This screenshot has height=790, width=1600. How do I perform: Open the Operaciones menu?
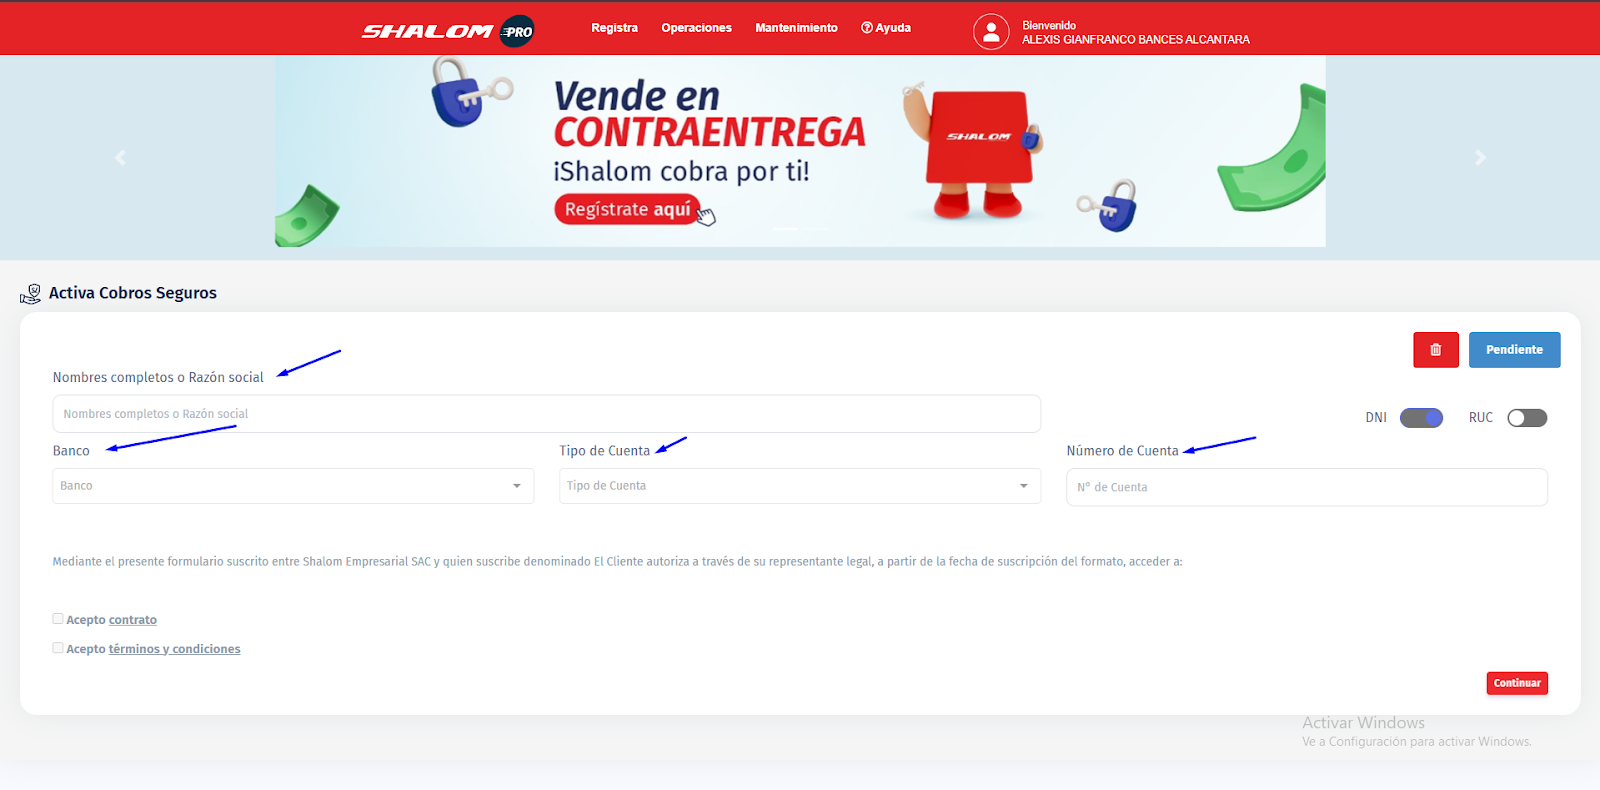(x=696, y=28)
